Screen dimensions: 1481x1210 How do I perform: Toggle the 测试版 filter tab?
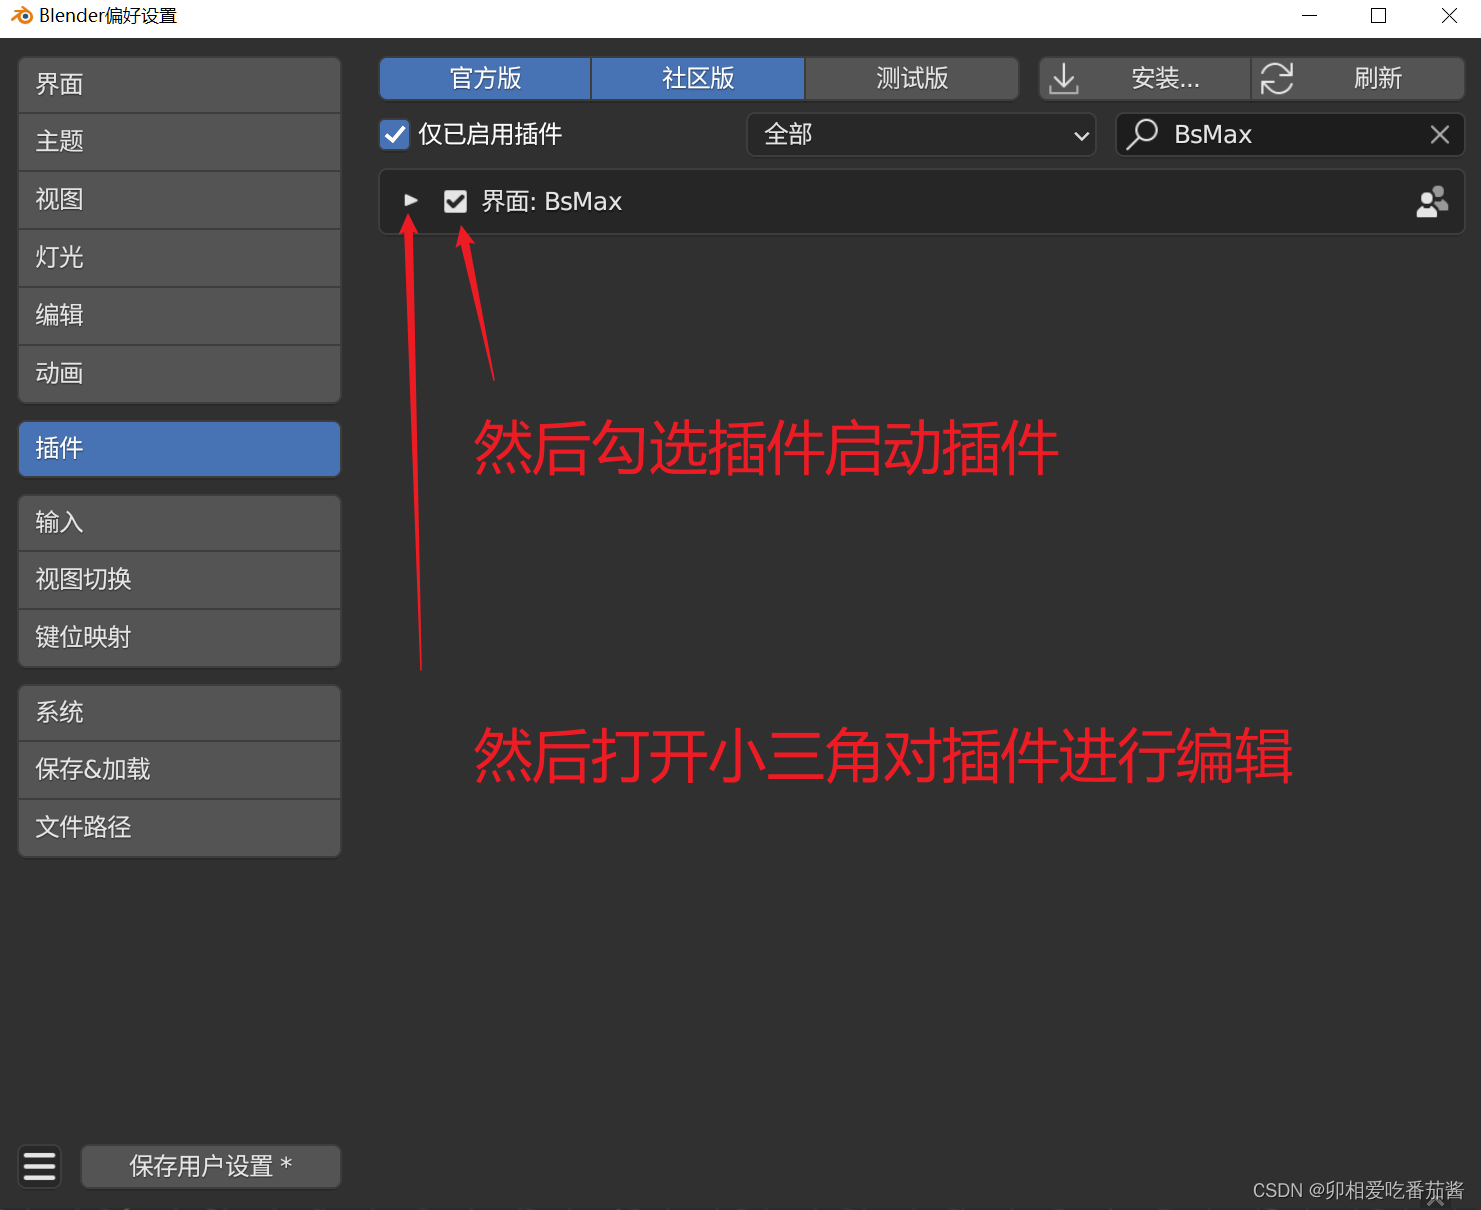coord(912,79)
